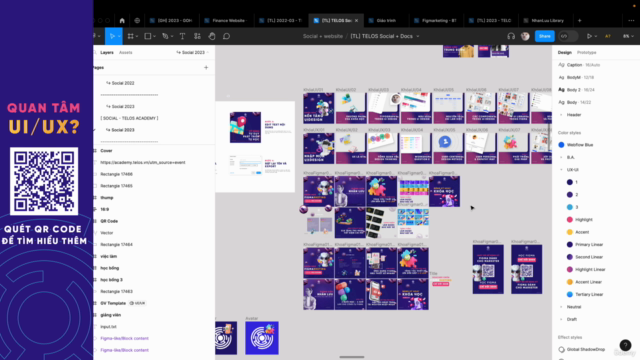
Task: Select the Accent color style swatch
Action: (570, 232)
